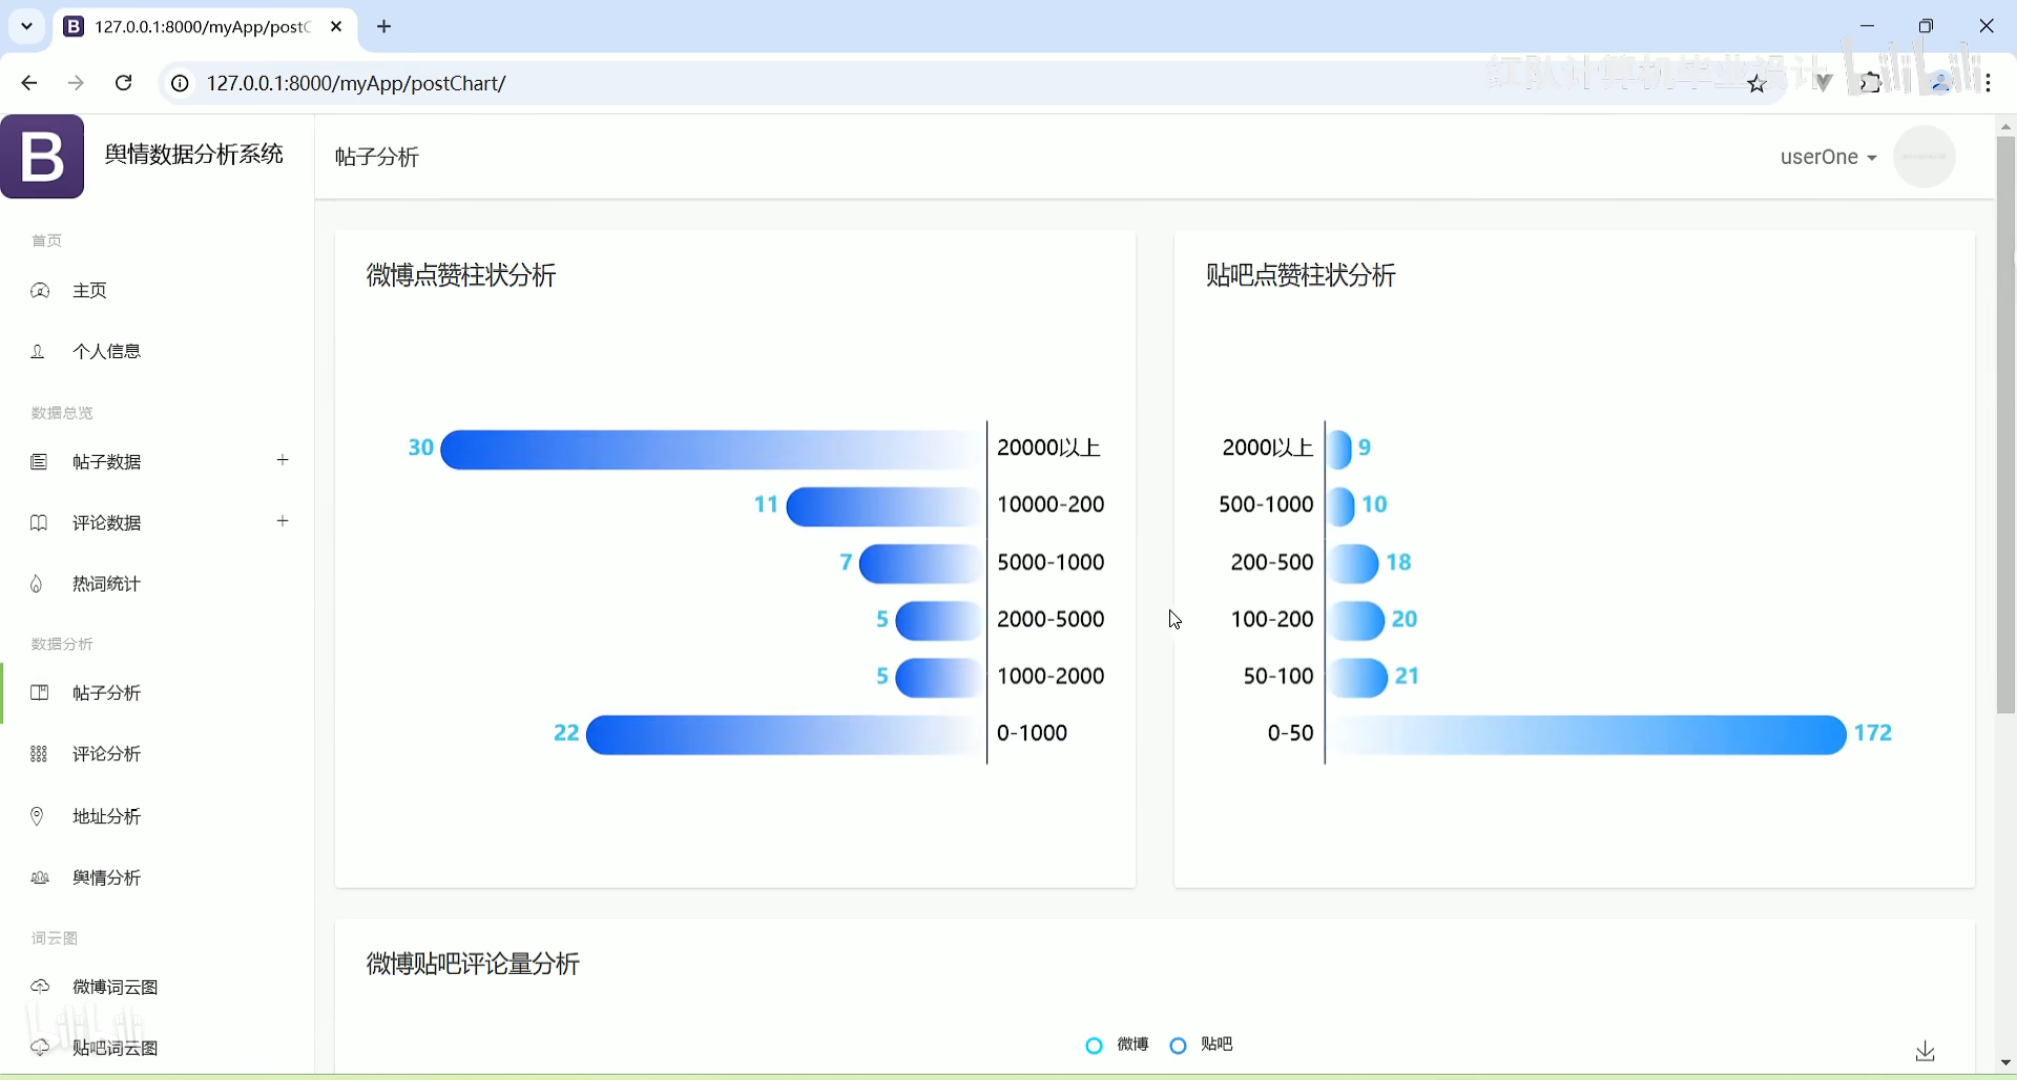Open the userOne account dropdown
This screenshot has width=2017, height=1080.
click(1828, 157)
